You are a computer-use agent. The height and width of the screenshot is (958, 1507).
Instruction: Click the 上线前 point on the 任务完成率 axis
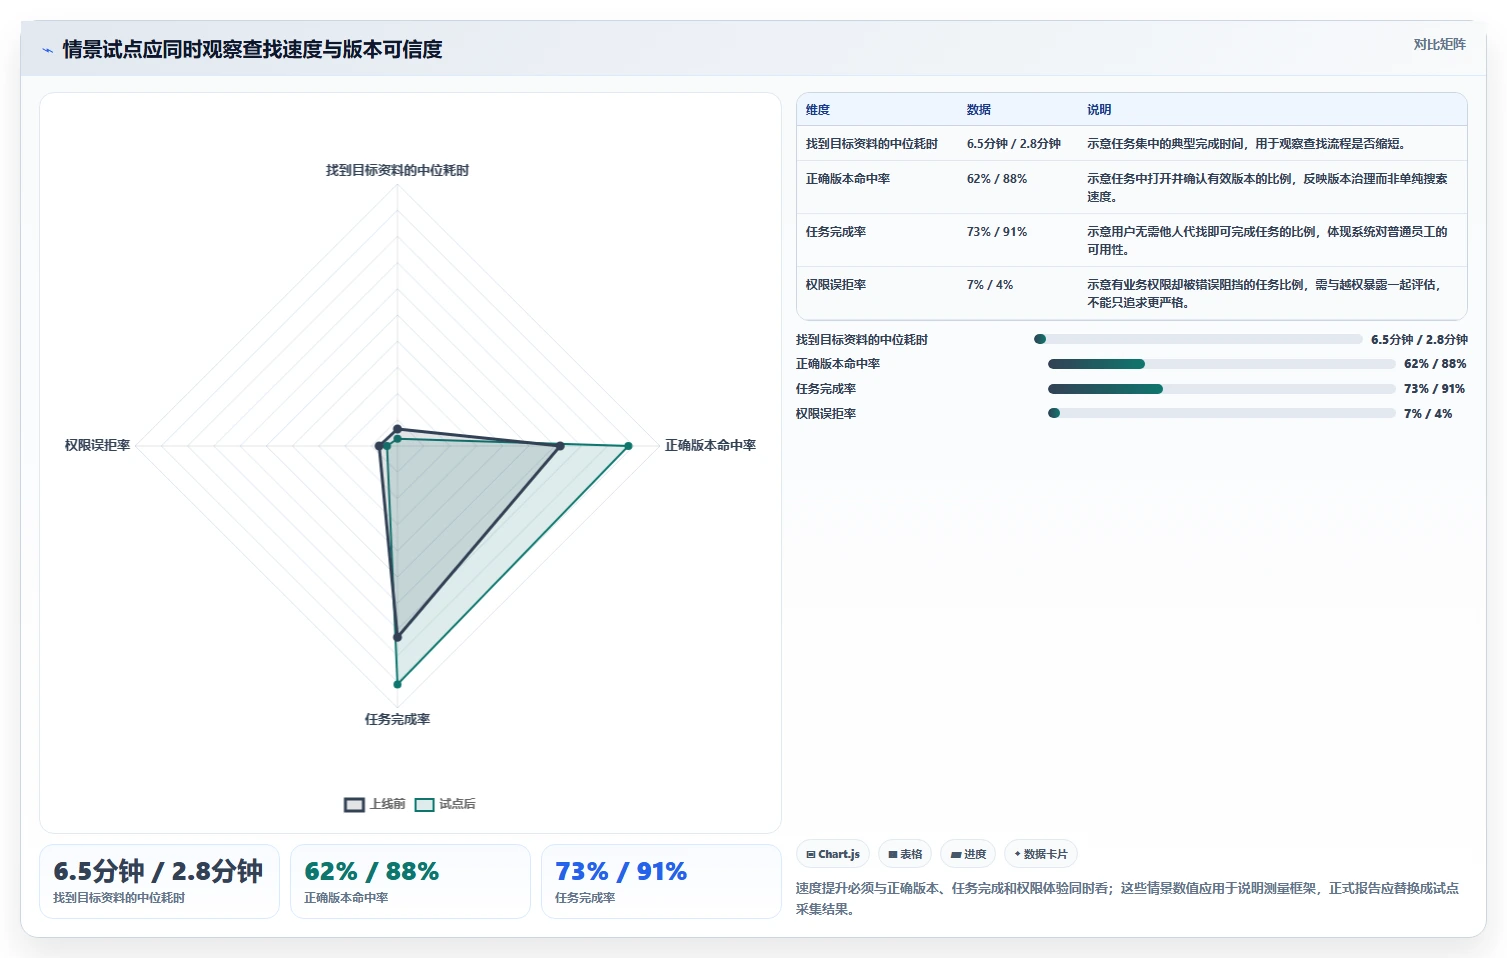click(x=397, y=637)
